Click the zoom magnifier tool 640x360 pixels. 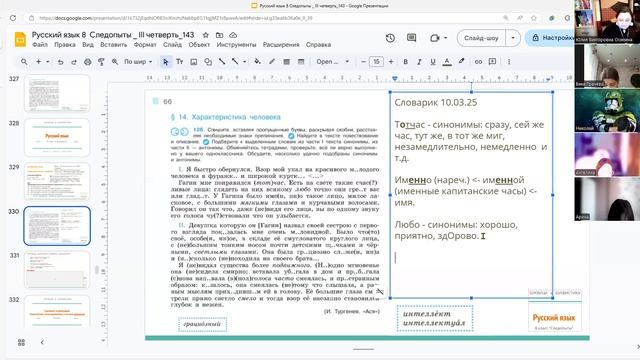(115, 62)
